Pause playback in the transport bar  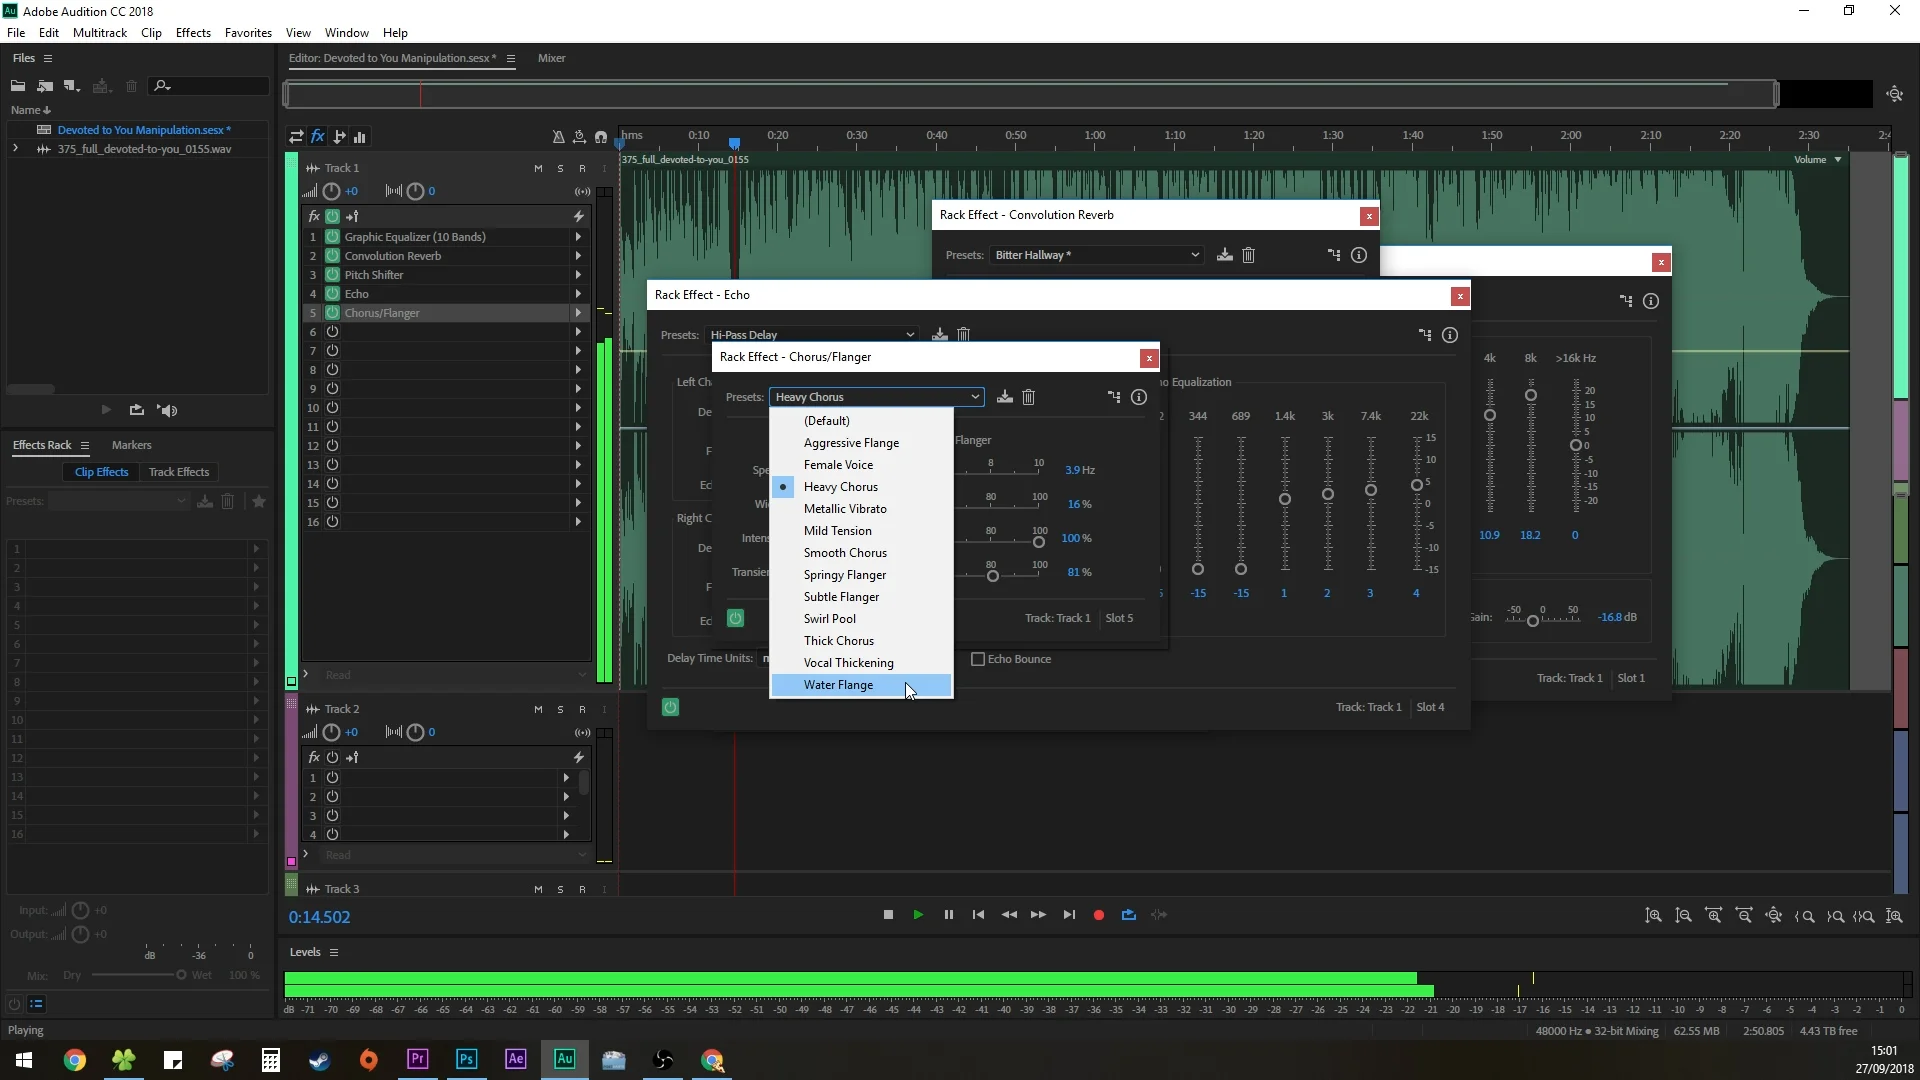click(948, 915)
